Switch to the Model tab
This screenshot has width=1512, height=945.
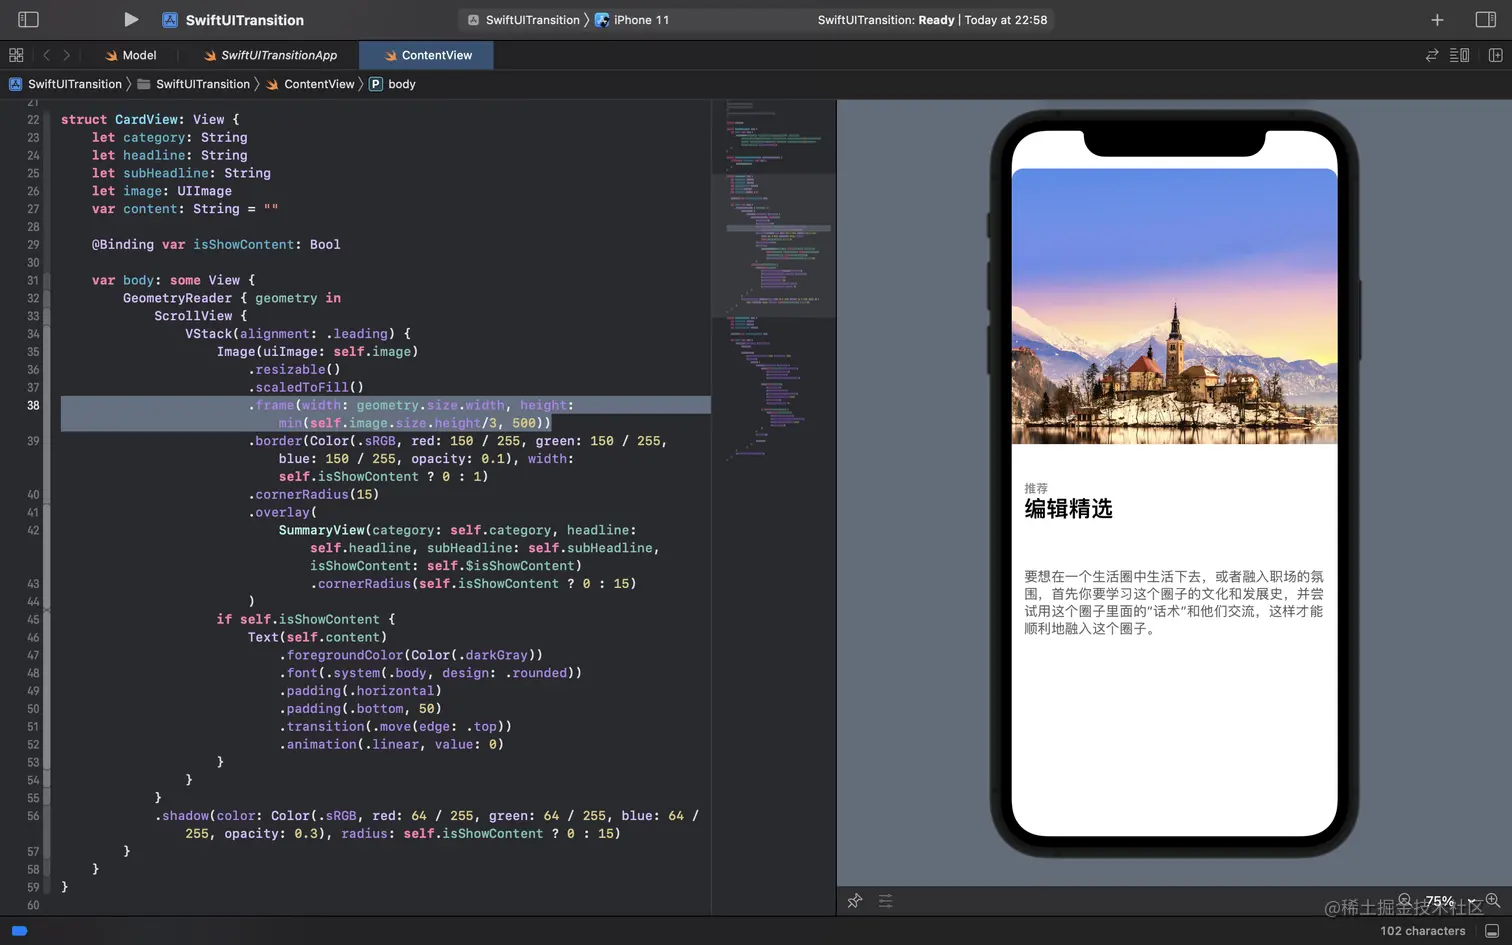point(131,55)
